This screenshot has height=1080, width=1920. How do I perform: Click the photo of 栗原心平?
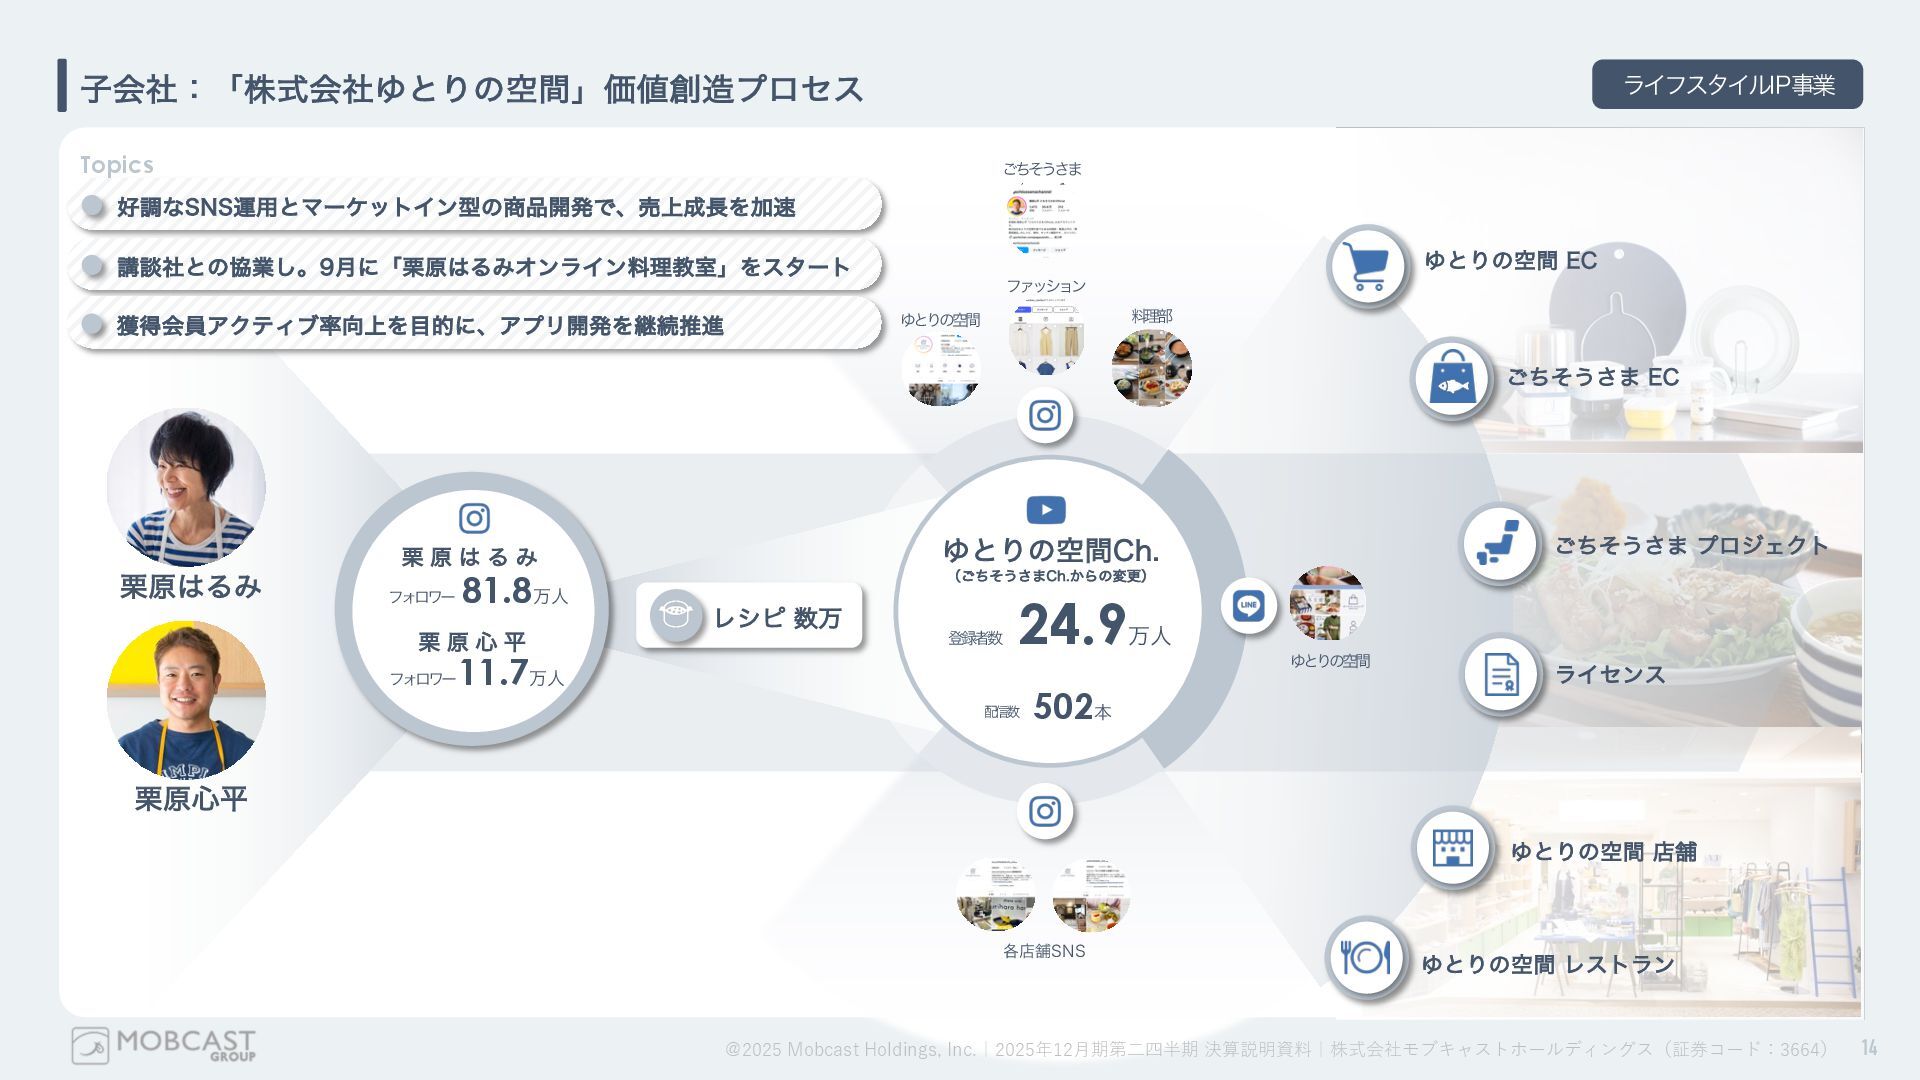coord(186,699)
